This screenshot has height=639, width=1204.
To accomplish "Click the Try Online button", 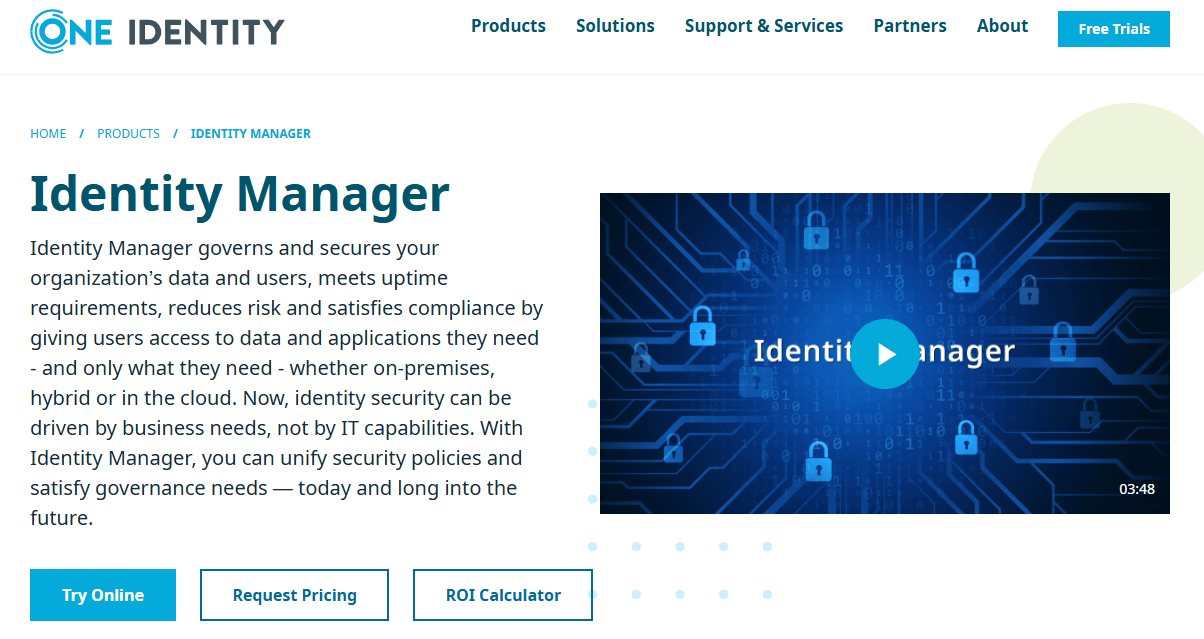I will click(103, 595).
